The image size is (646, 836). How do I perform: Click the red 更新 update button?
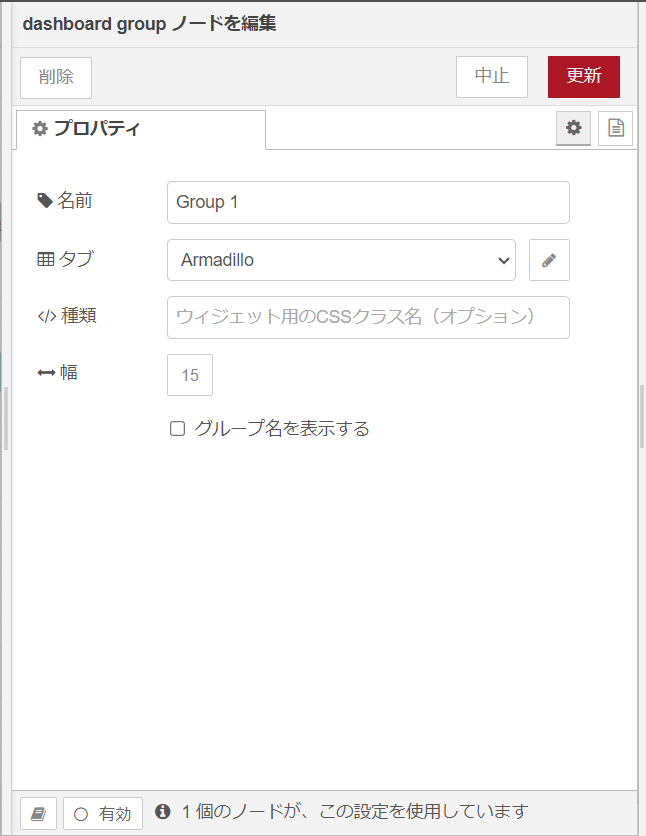pos(584,77)
